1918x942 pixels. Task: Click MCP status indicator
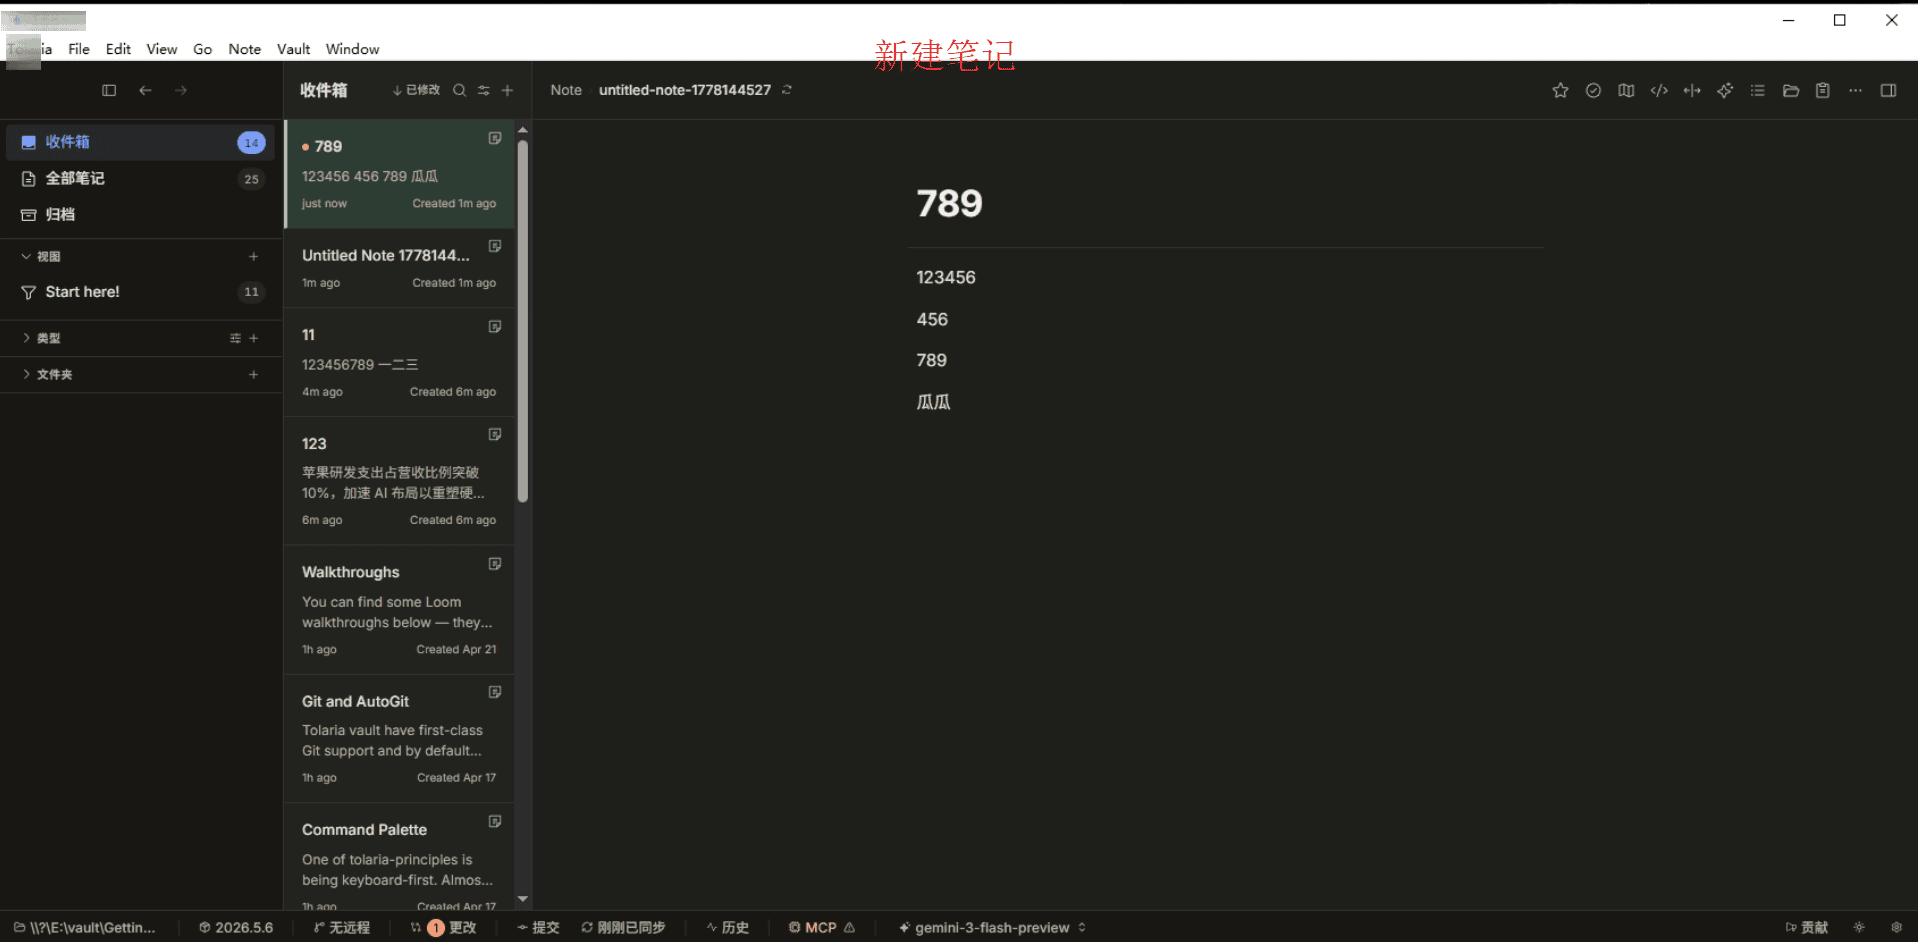822,928
